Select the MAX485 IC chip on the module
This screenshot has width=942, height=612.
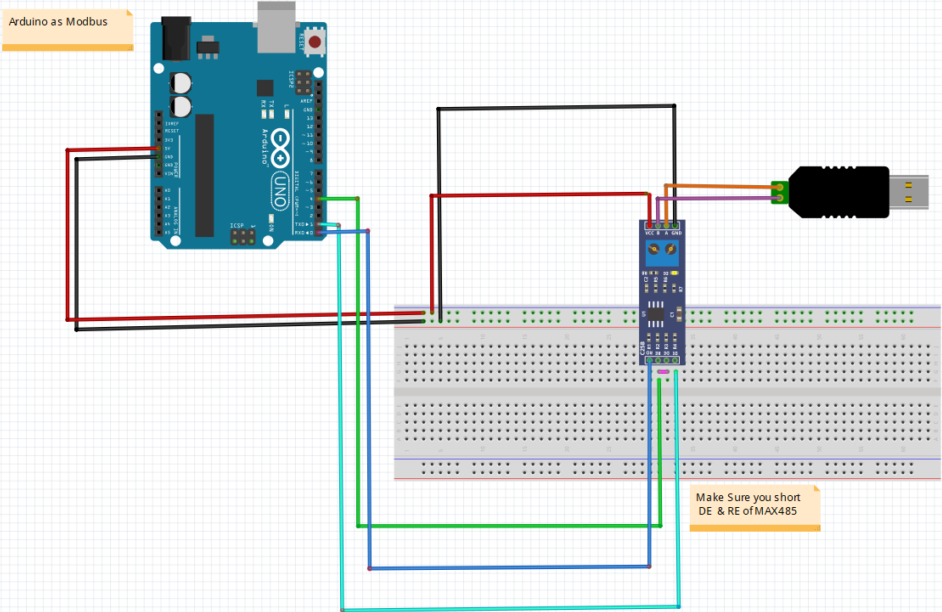coord(655,314)
